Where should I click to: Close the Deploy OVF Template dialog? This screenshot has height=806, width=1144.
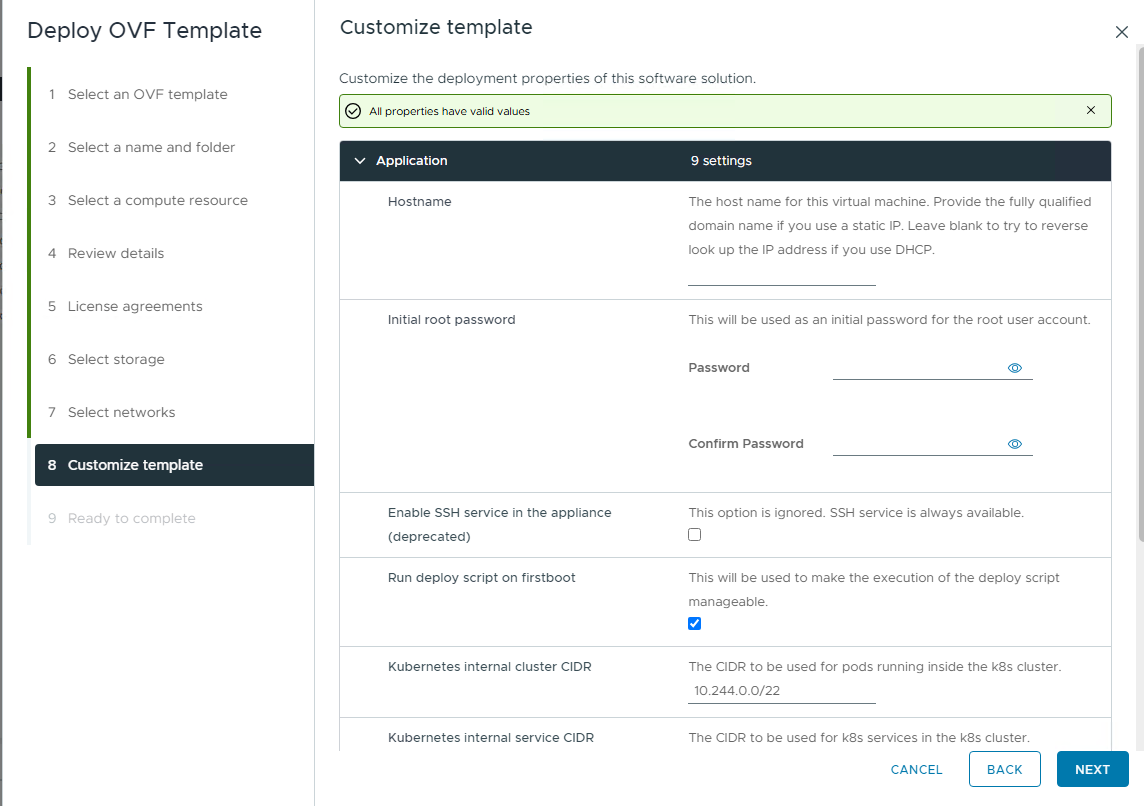point(1121,32)
